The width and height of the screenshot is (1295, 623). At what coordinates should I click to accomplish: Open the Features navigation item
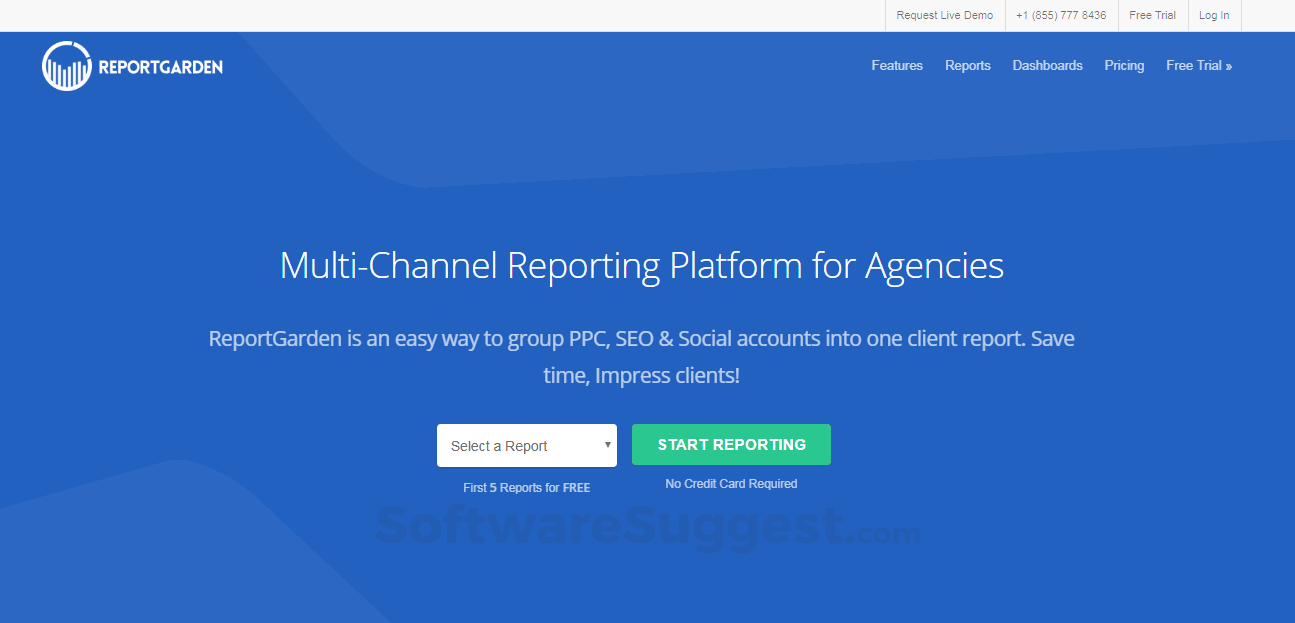[897, 66]
